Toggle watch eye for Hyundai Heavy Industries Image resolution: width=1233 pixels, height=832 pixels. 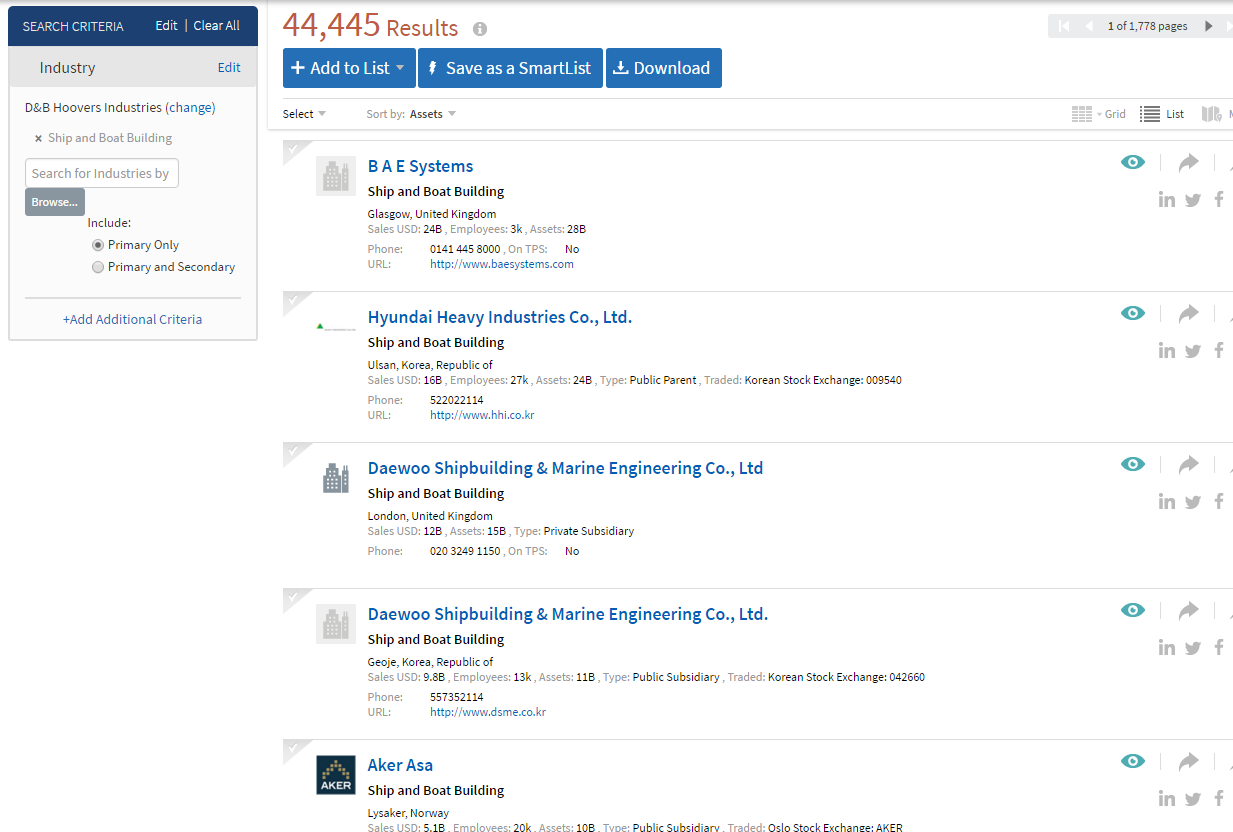point(1133,313)
